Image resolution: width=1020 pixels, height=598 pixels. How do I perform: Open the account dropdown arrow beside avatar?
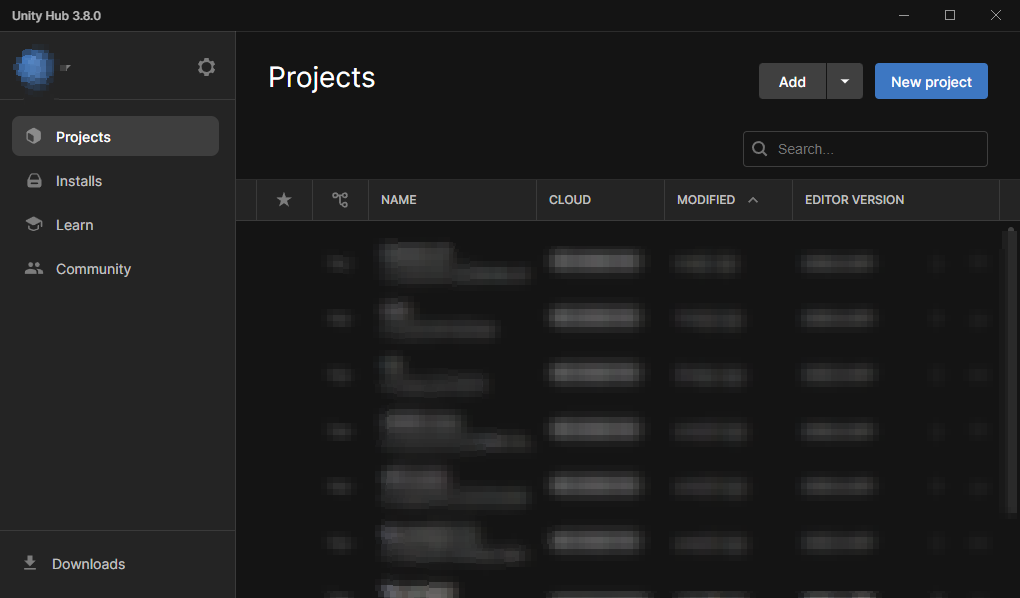[x=66, y=67]
